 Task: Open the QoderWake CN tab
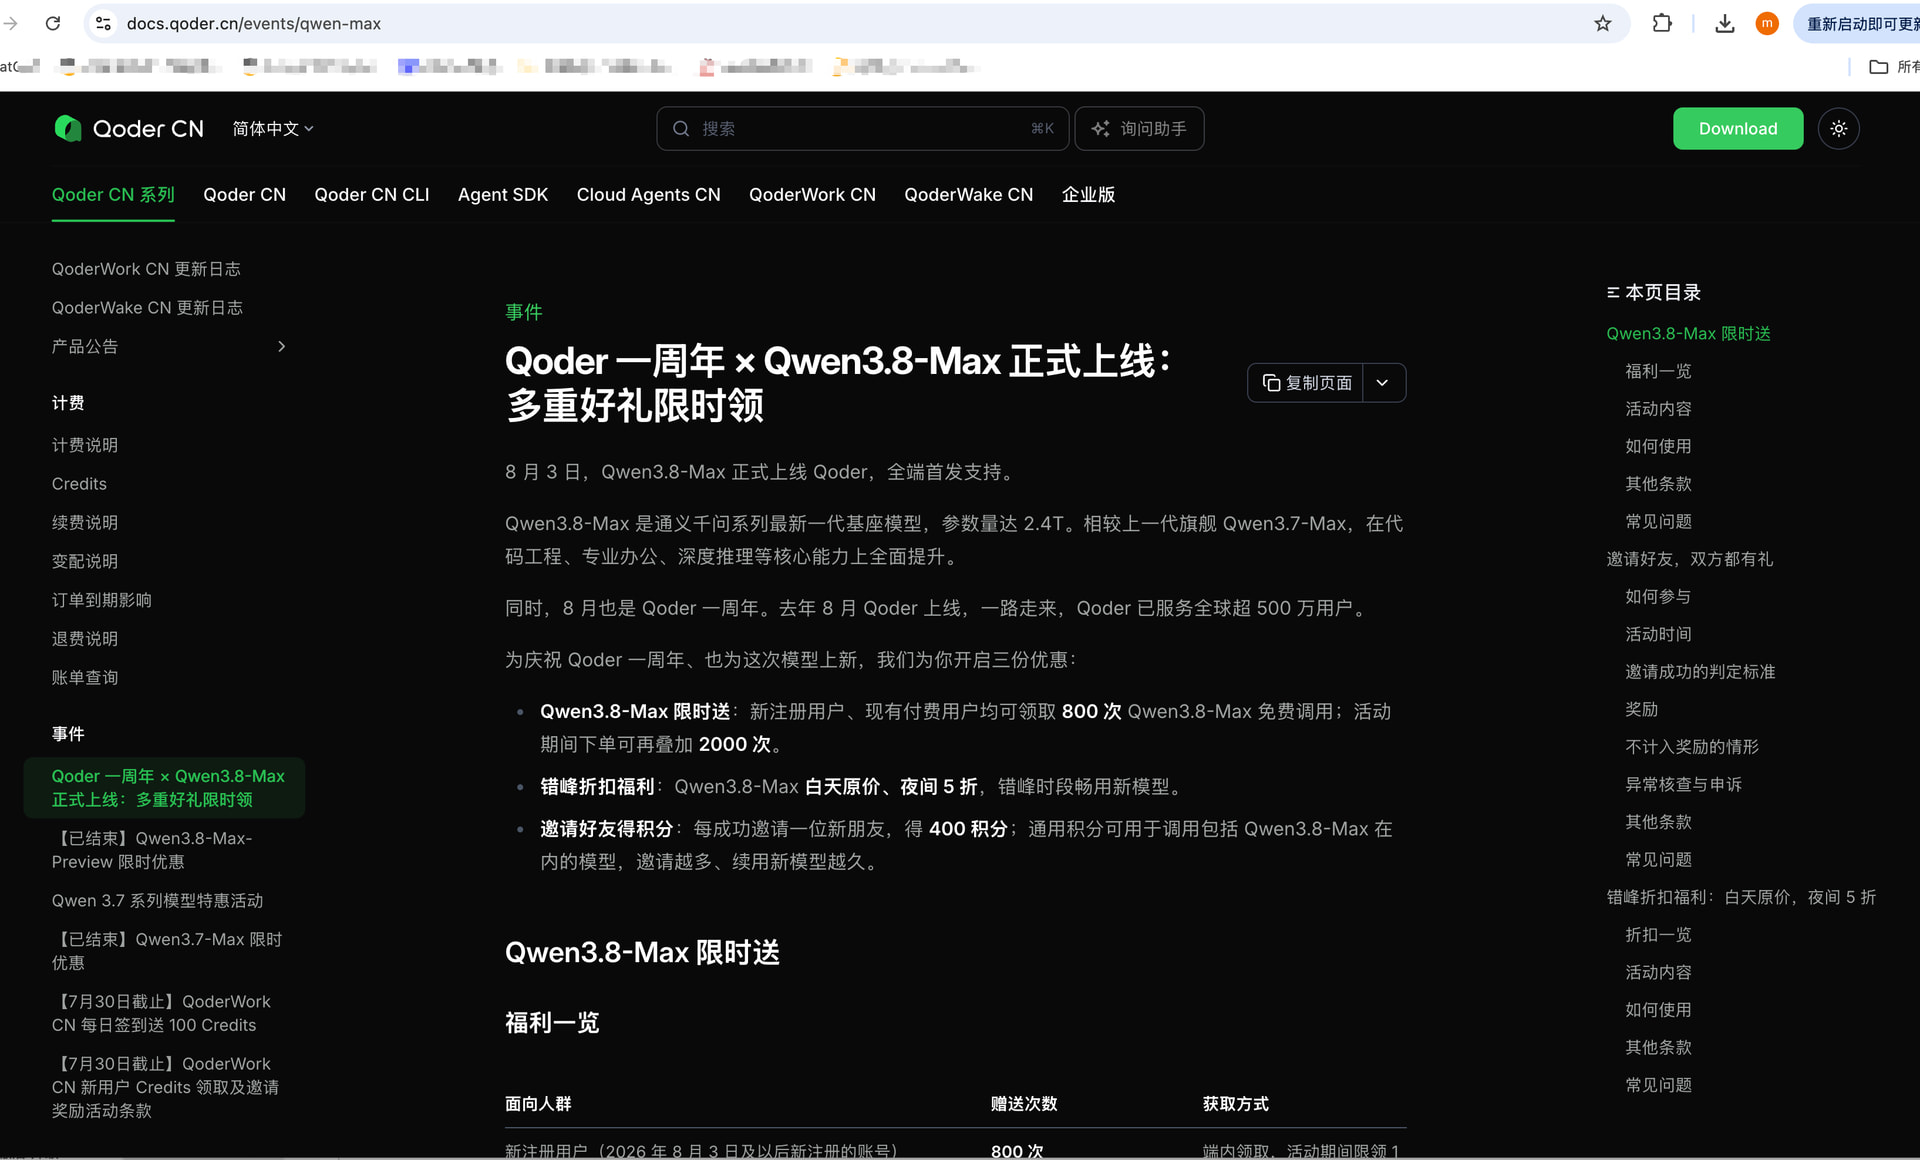(x=969, y=195)
